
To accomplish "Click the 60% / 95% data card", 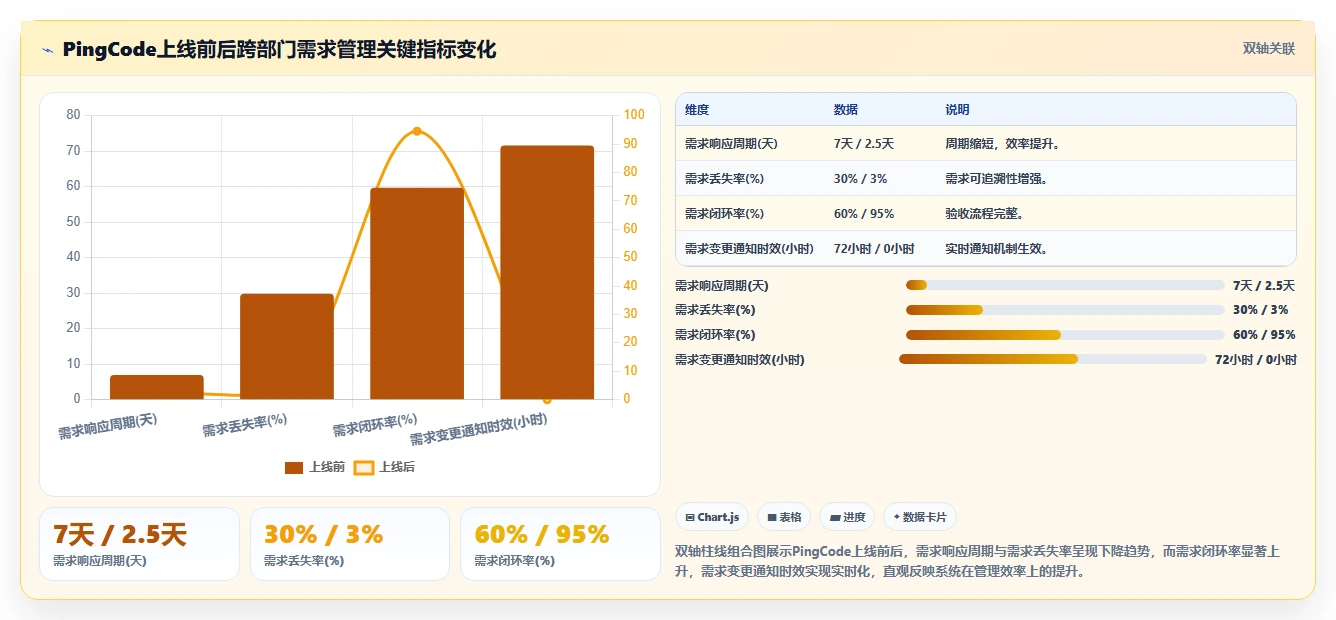I will (560, 544).
